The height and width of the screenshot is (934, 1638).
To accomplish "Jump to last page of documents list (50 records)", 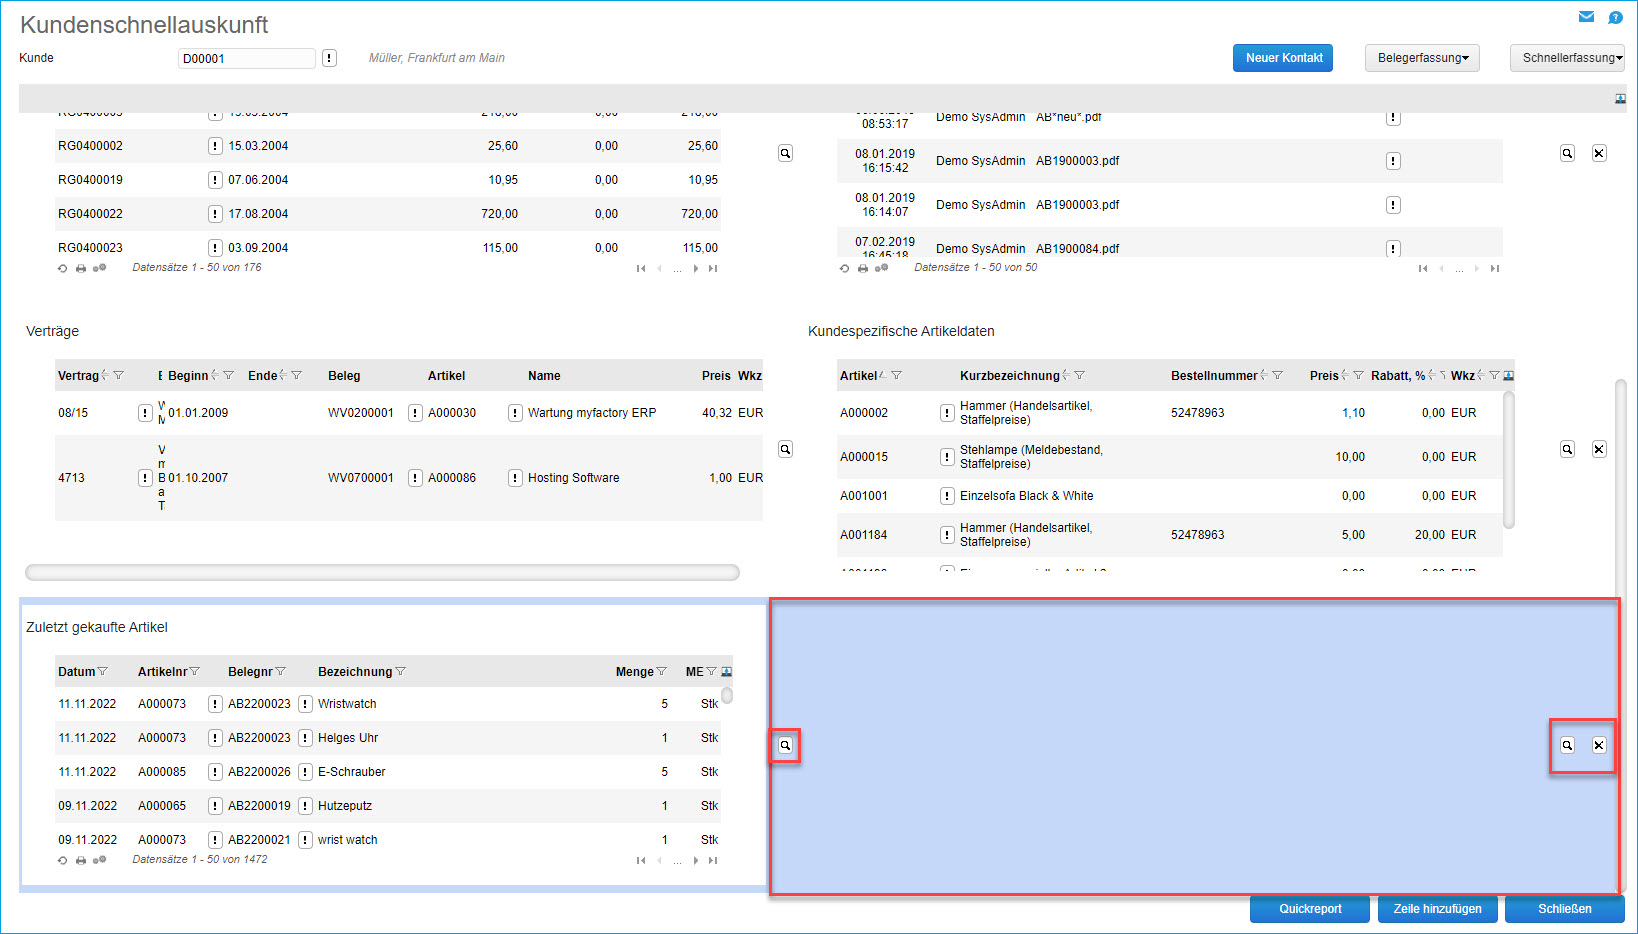I will pos(1495,268).
